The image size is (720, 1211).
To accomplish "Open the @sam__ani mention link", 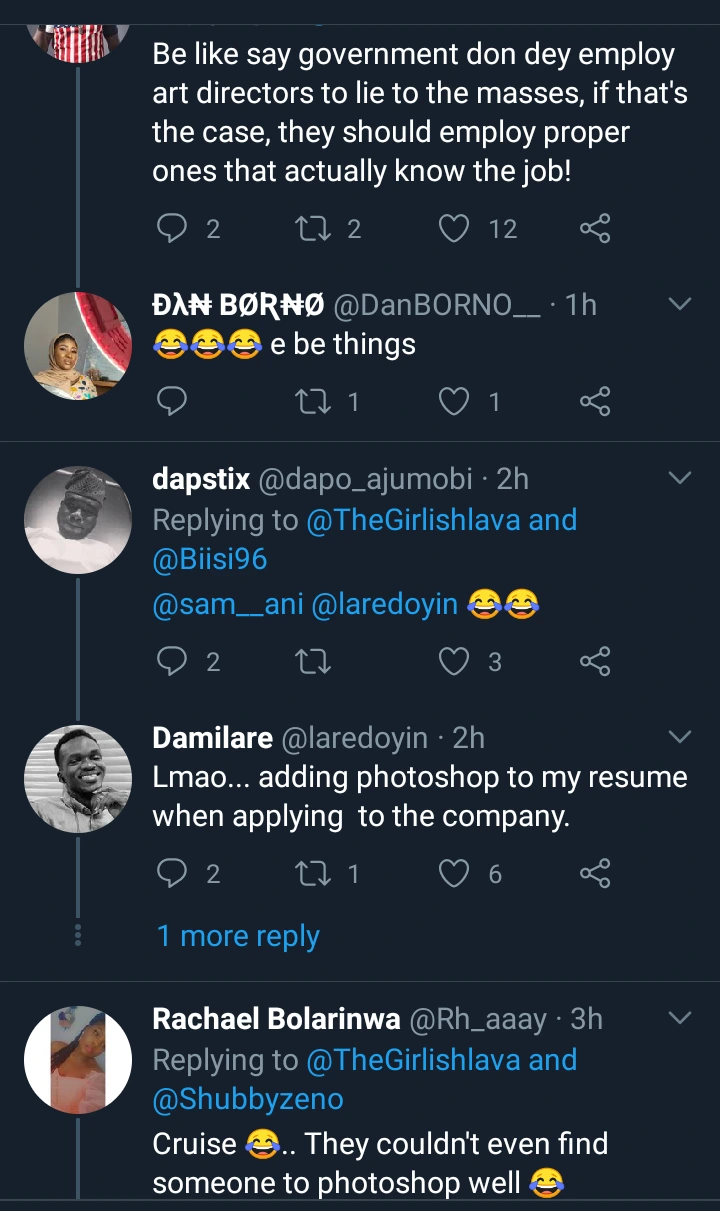I will (x=227, y=604).
